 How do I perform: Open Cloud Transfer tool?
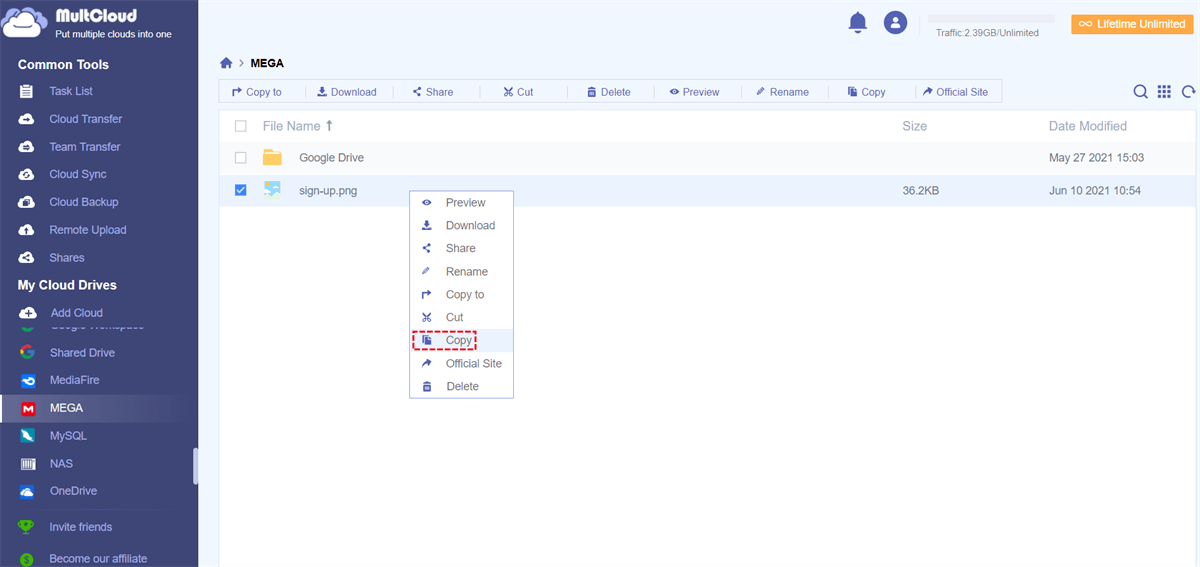pos(85,119)
